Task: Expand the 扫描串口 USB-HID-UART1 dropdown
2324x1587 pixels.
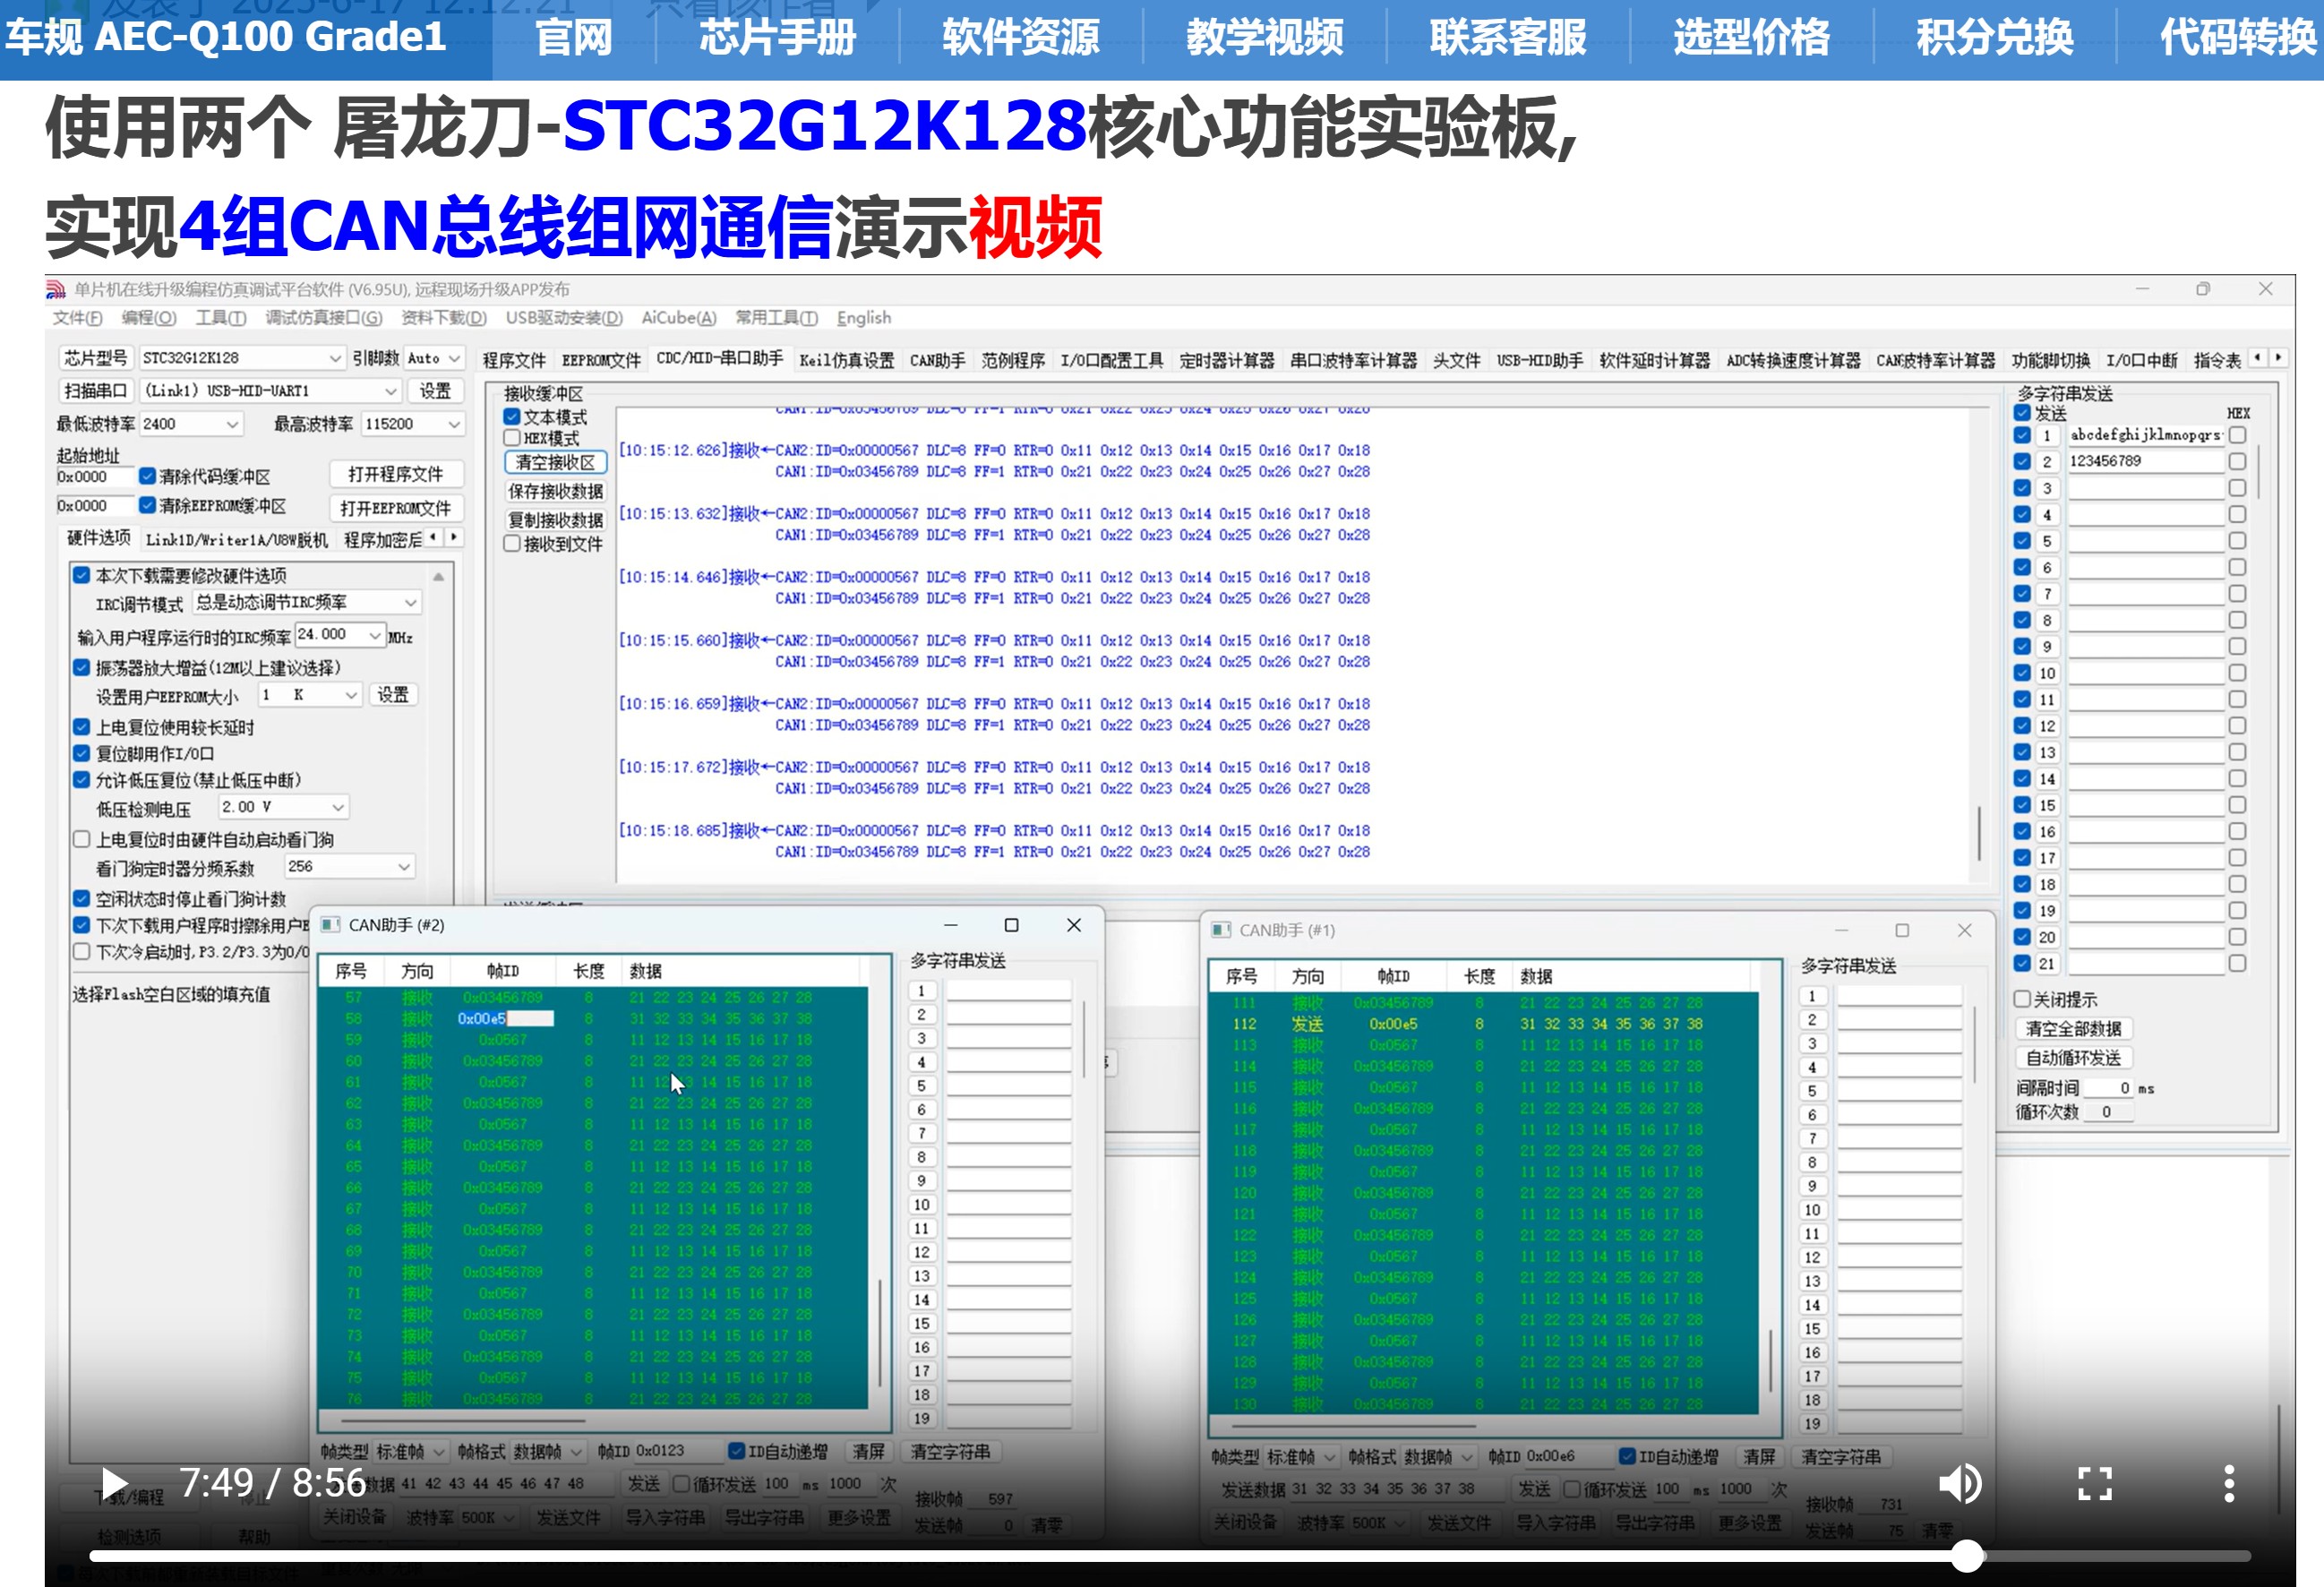Action: tap(391, 391)
